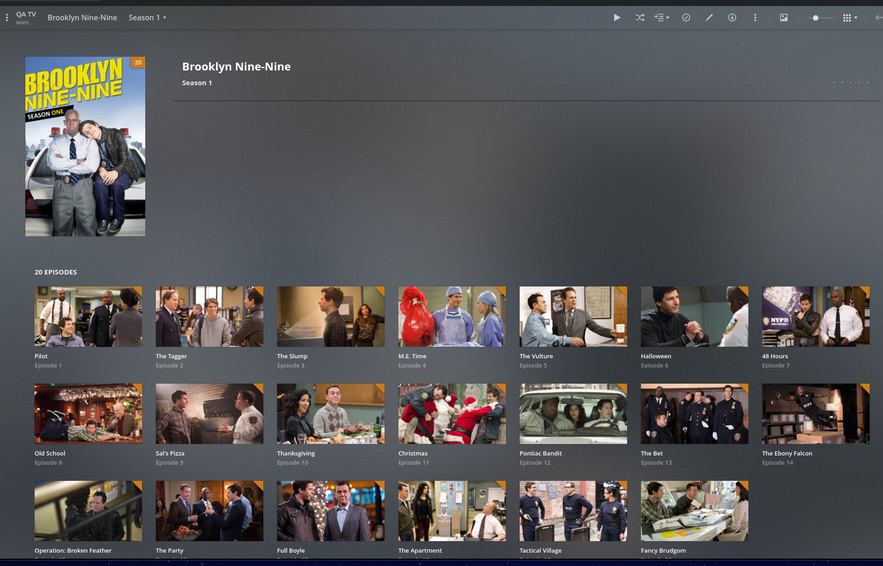Mark season as watched with checkmark icon
883x566 pixels.
[686, 17]
